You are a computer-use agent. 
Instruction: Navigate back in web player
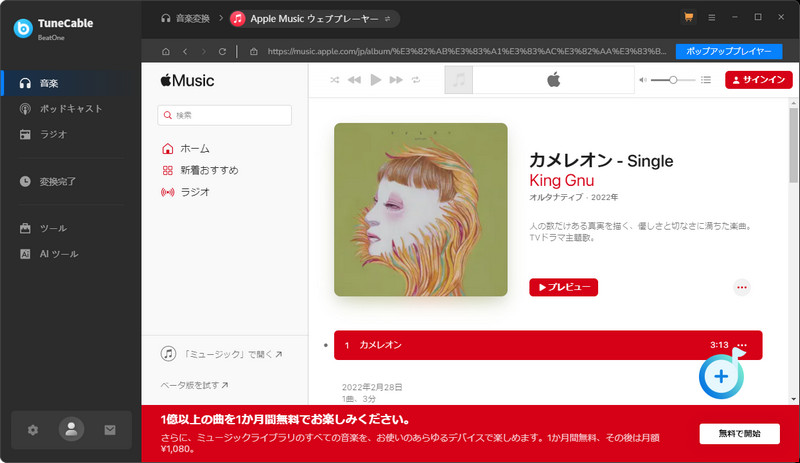click(185, 52)
